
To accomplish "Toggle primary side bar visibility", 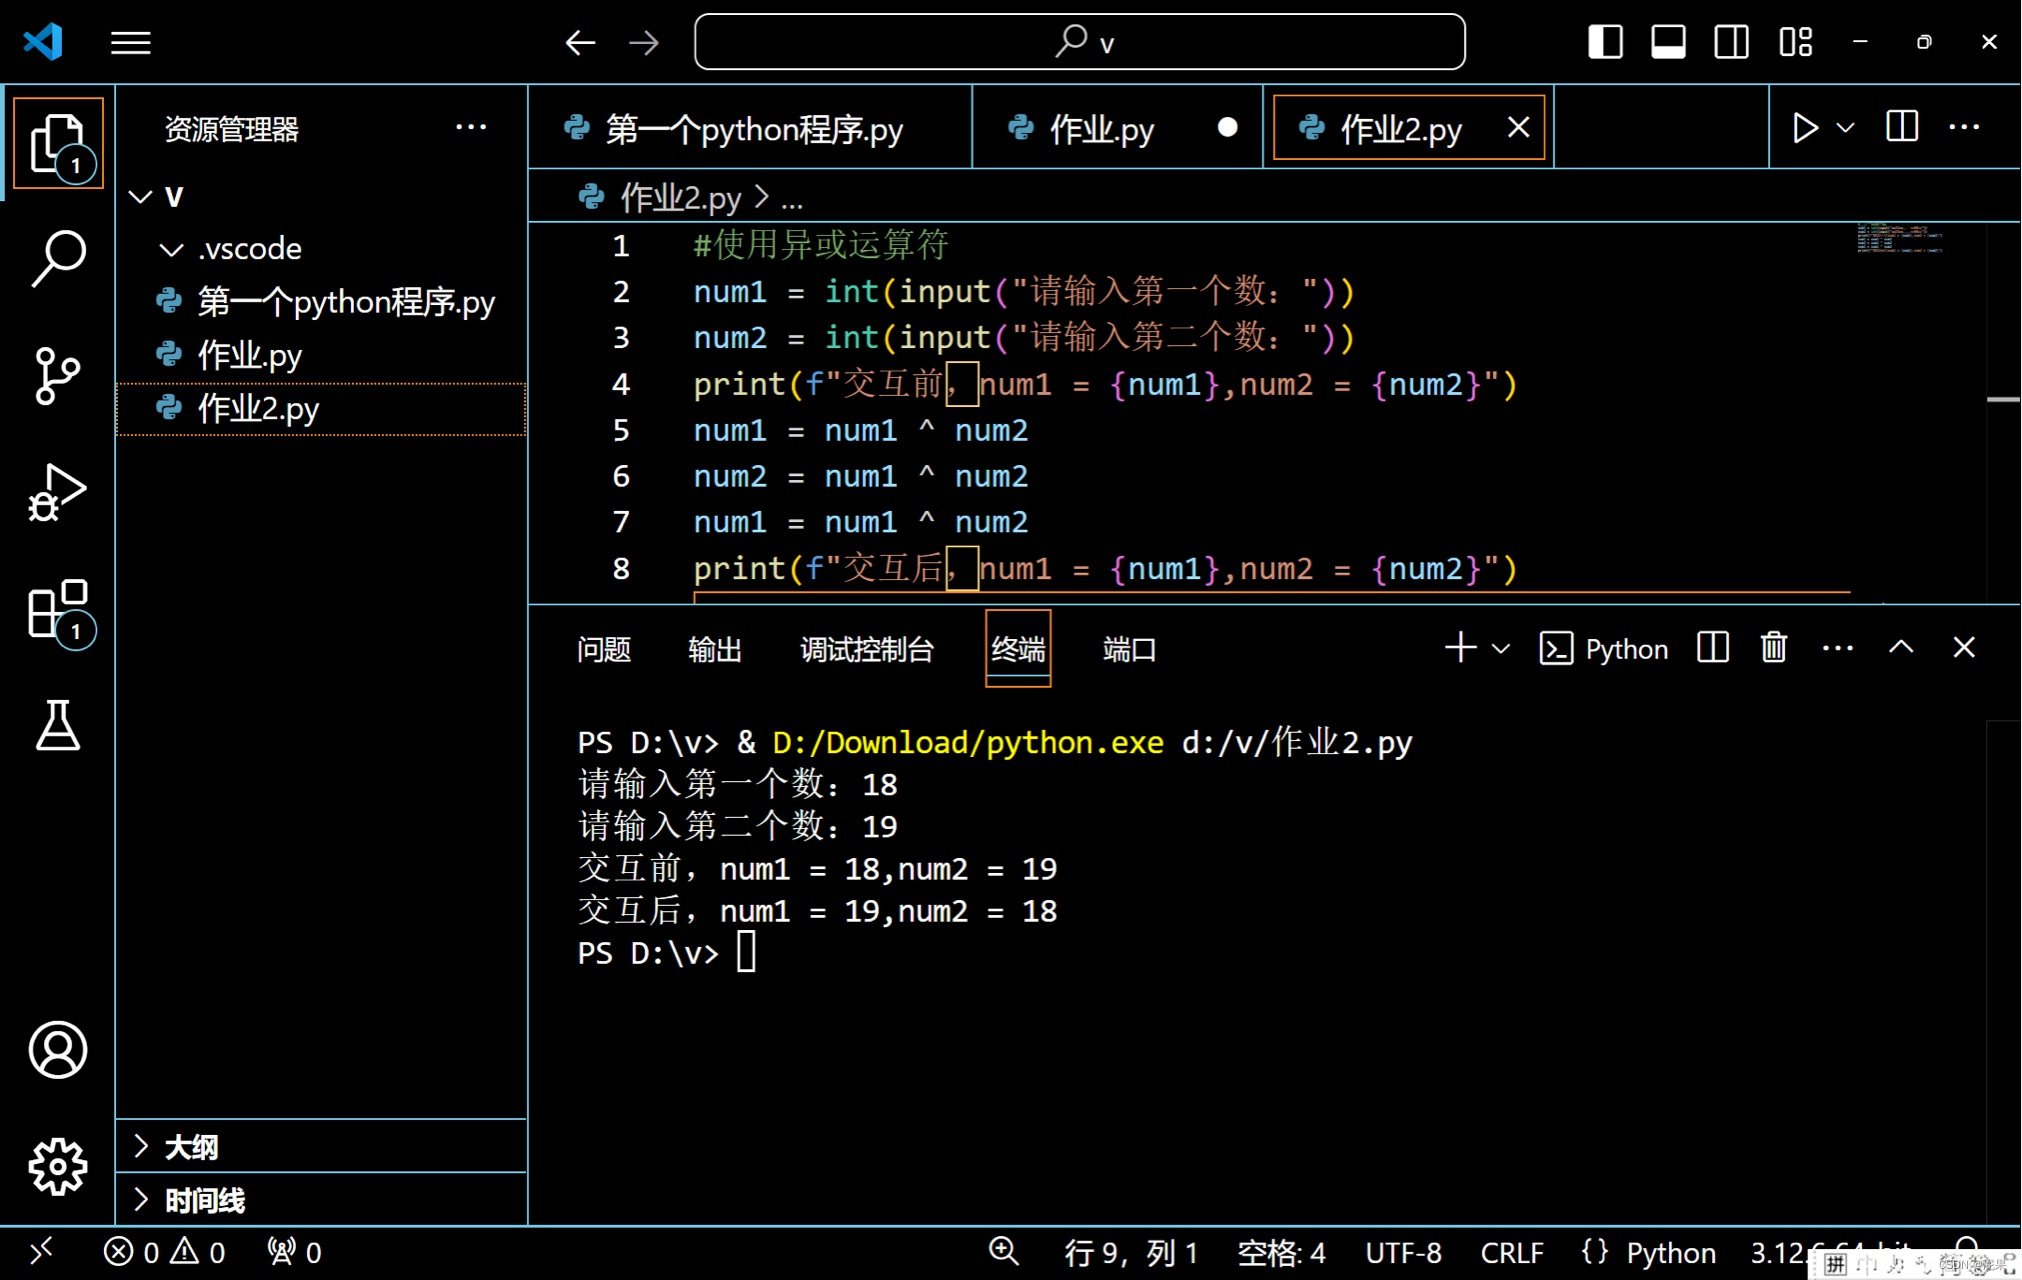I will point(1605,42).
